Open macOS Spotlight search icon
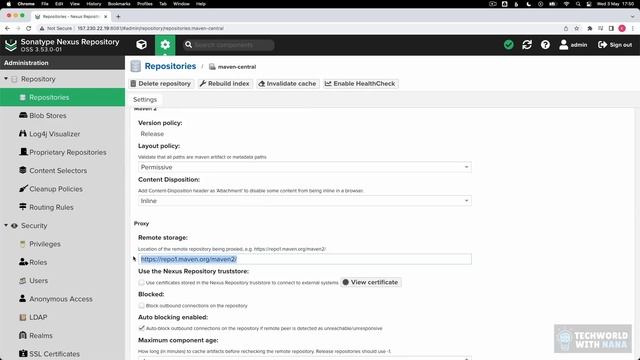This screenshot has width=640, height=360. [578, 4]
